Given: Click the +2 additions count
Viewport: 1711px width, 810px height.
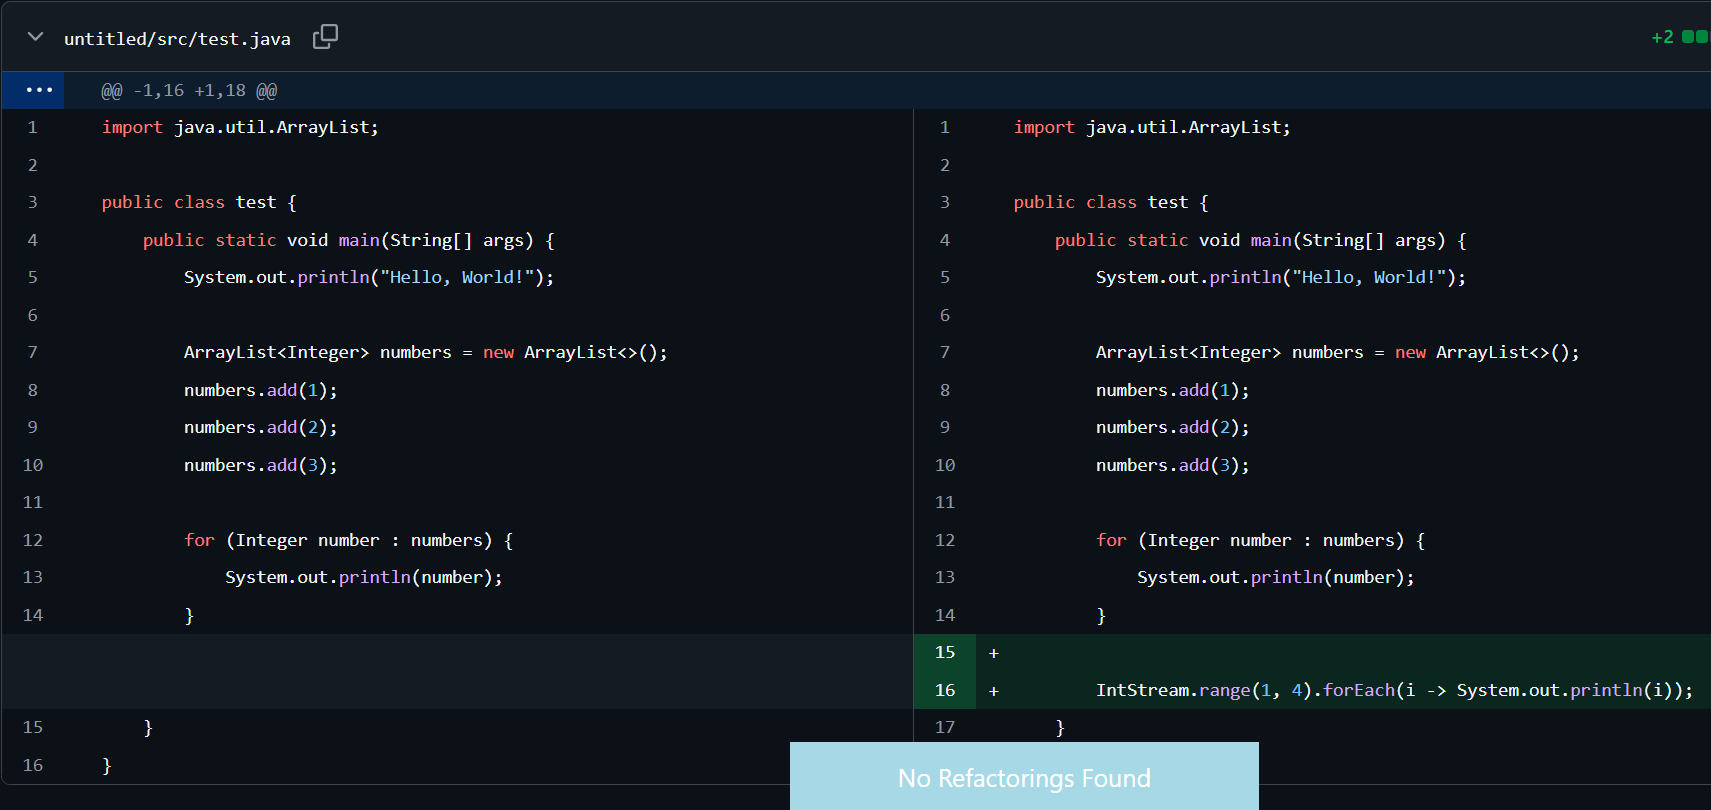Looking at the screenshot, I should tap(1661, 37).
